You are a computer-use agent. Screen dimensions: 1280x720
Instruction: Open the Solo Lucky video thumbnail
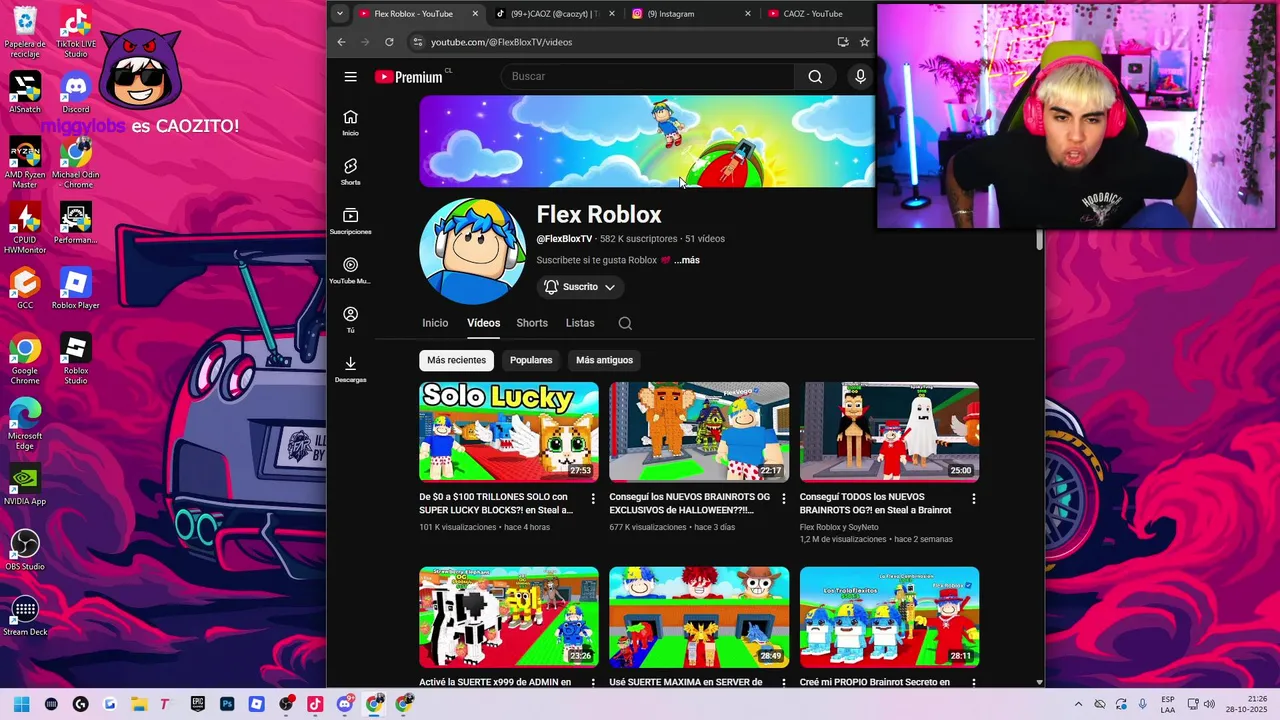(509, 432)
